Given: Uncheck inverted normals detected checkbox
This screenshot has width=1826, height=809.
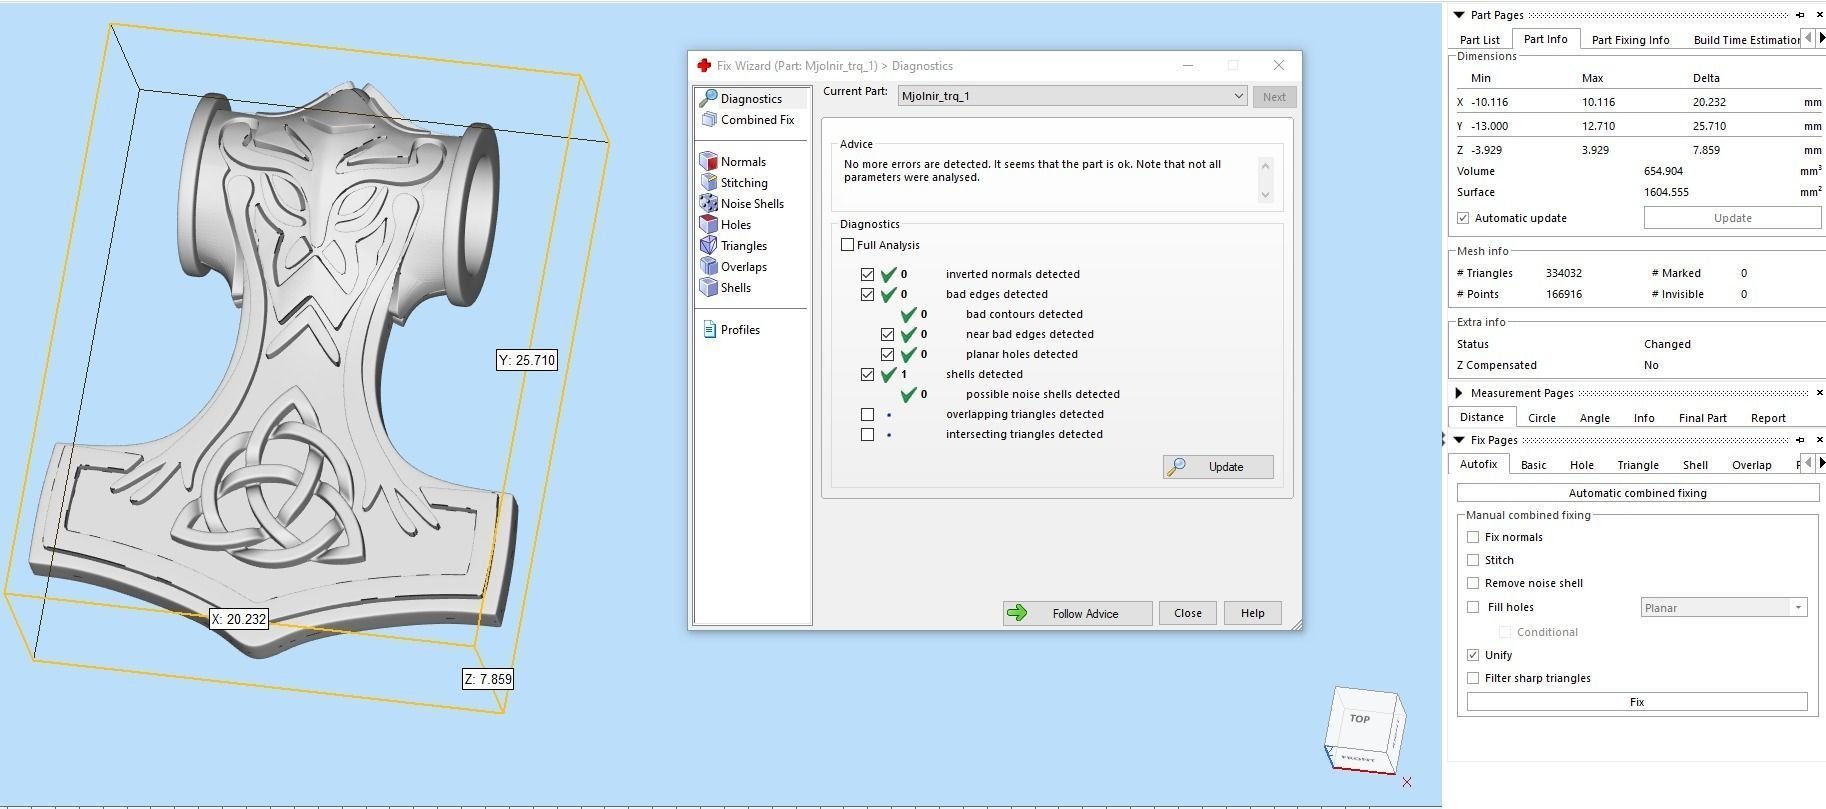Looking at the screenshot, I should (x=867, y=274).
